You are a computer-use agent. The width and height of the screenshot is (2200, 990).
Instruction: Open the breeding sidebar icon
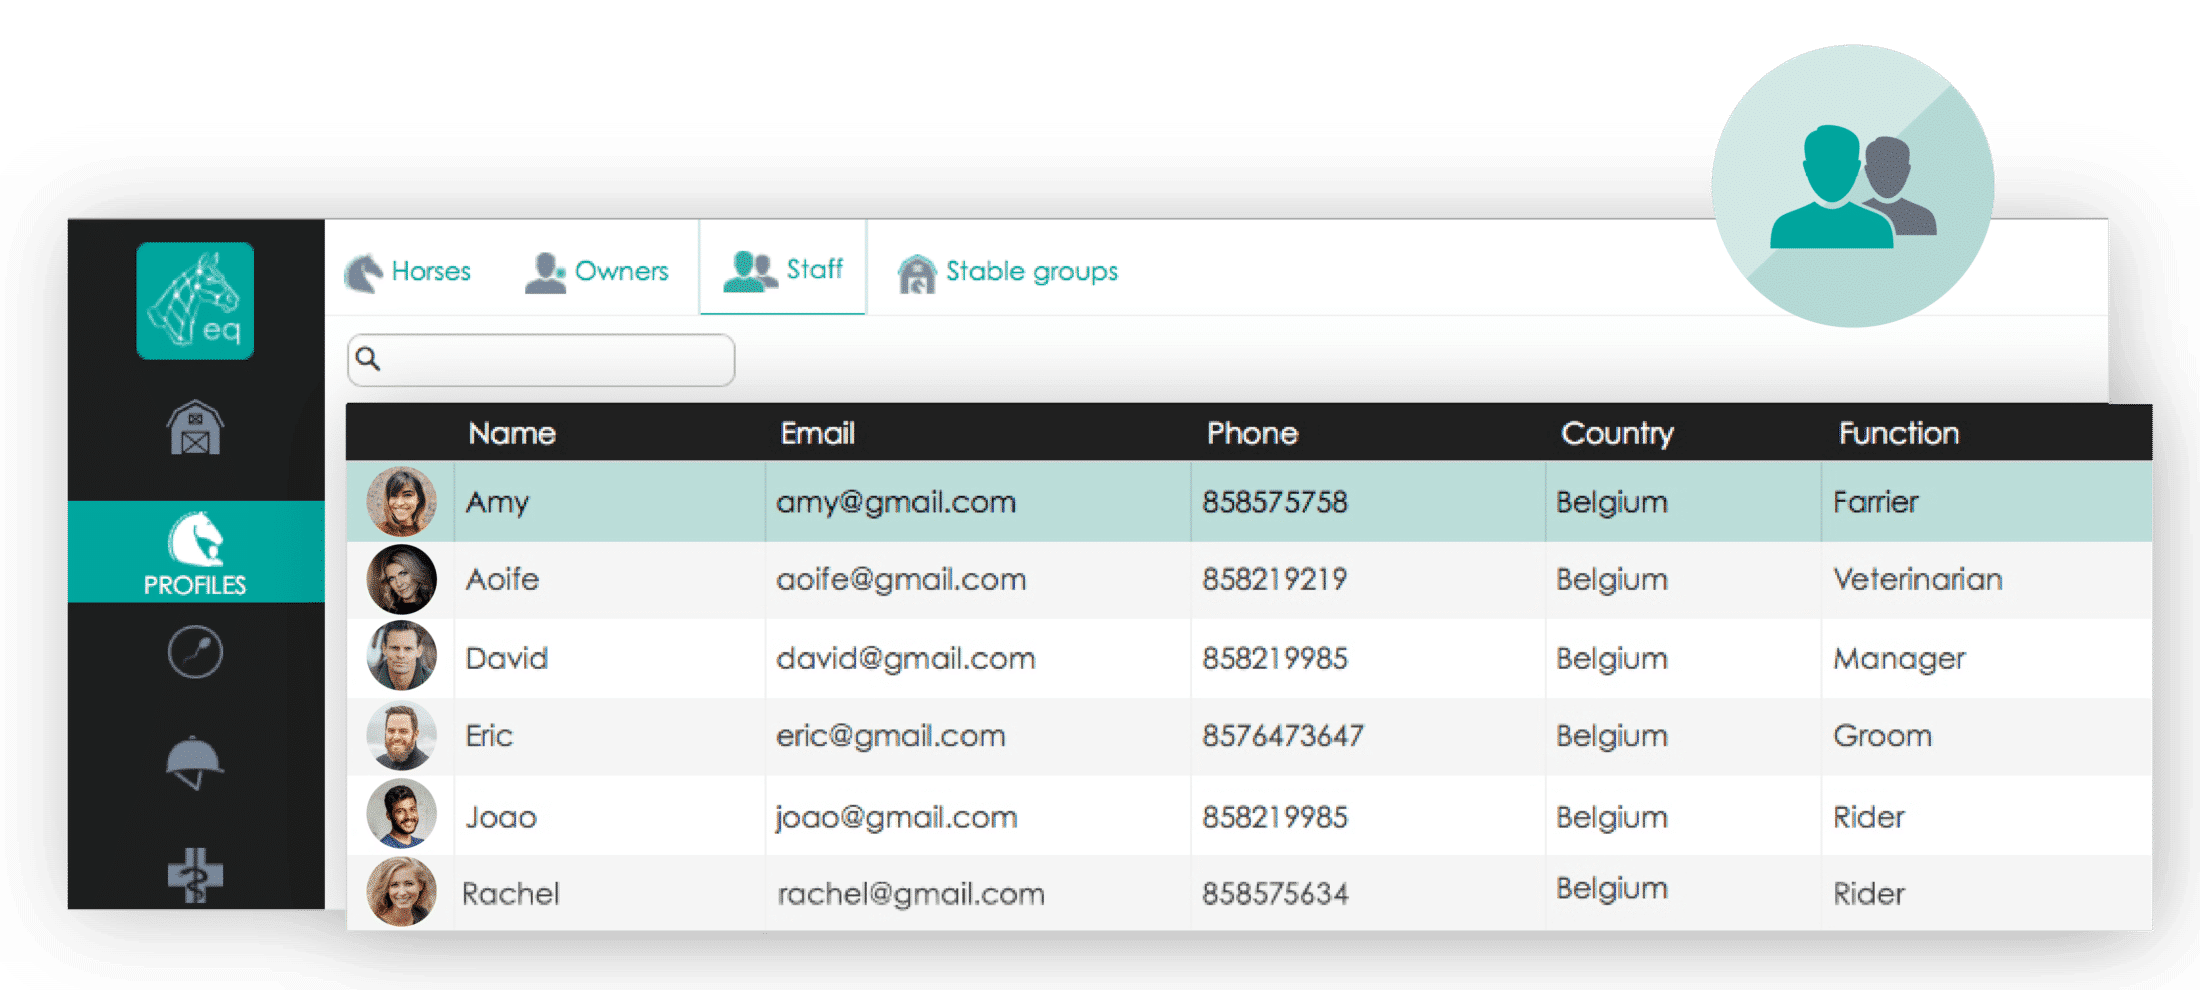pos(195,652)
